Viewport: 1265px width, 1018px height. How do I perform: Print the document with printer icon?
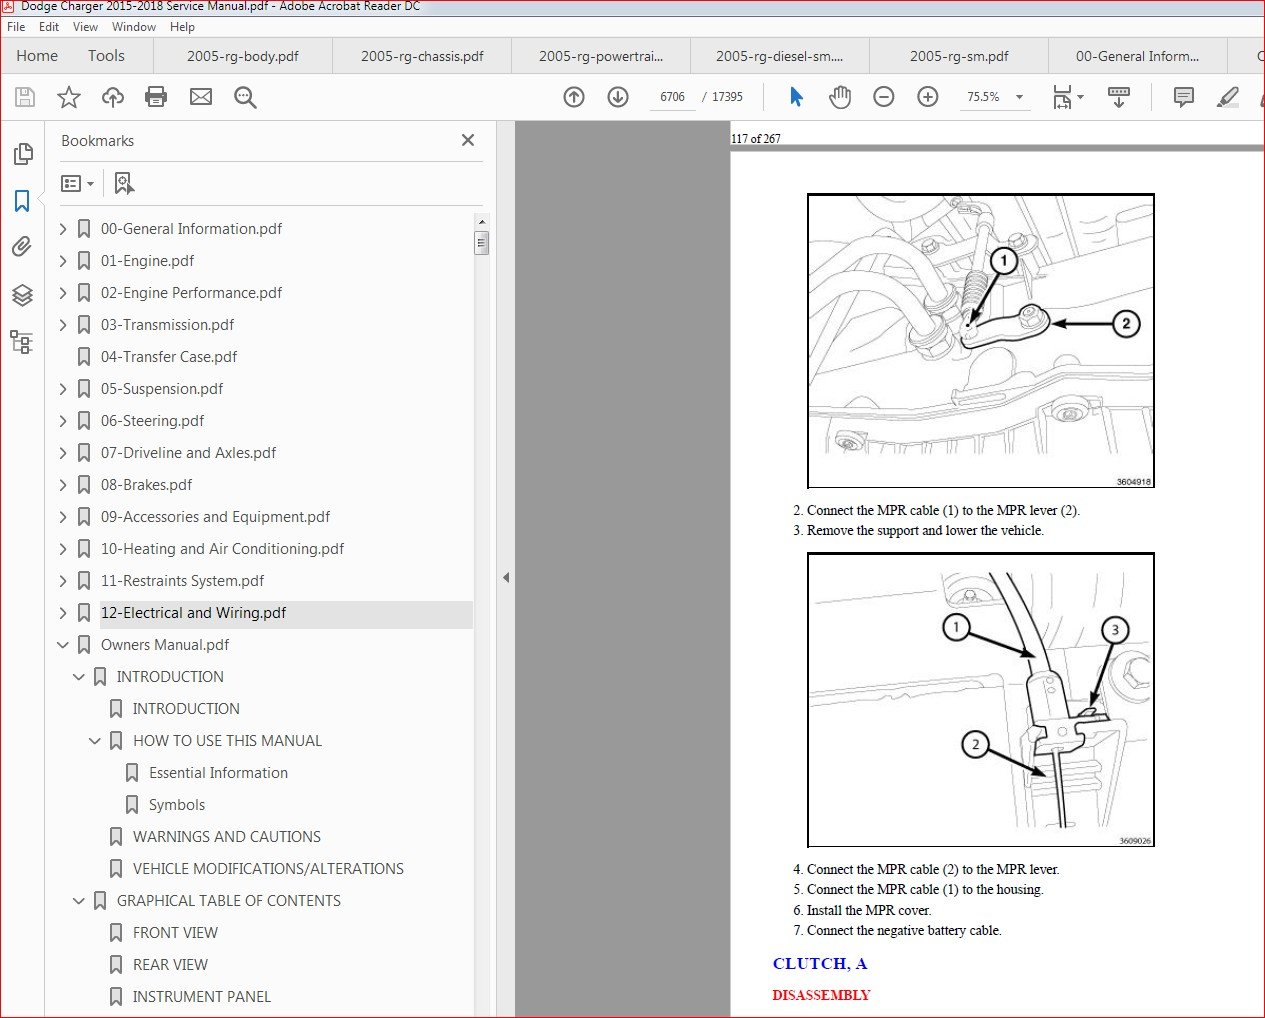(x=156, y=97)
